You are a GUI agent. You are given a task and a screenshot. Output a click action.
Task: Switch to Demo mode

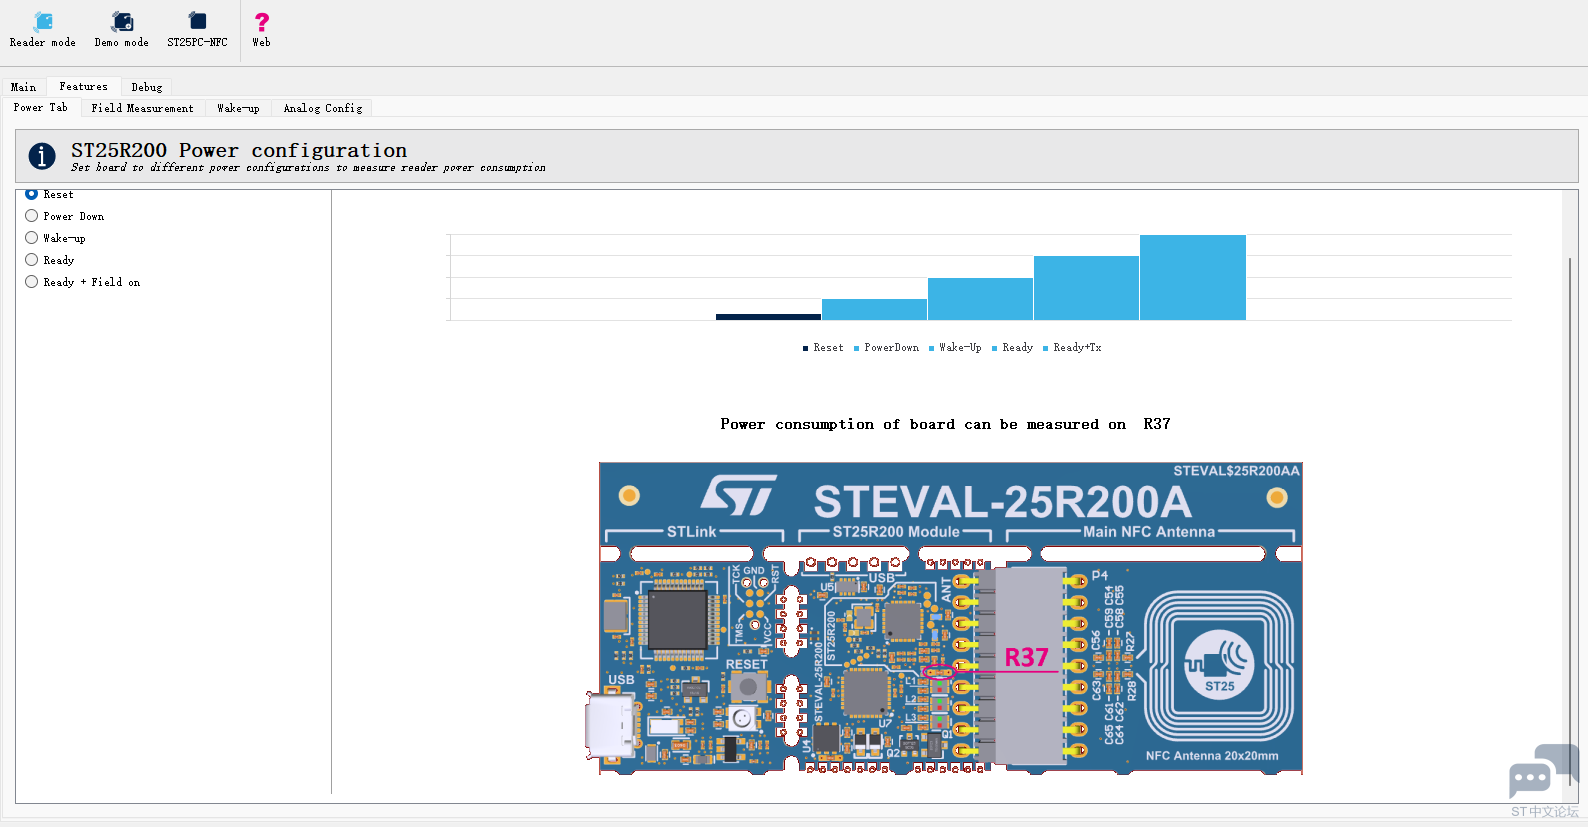click(122, 29)
